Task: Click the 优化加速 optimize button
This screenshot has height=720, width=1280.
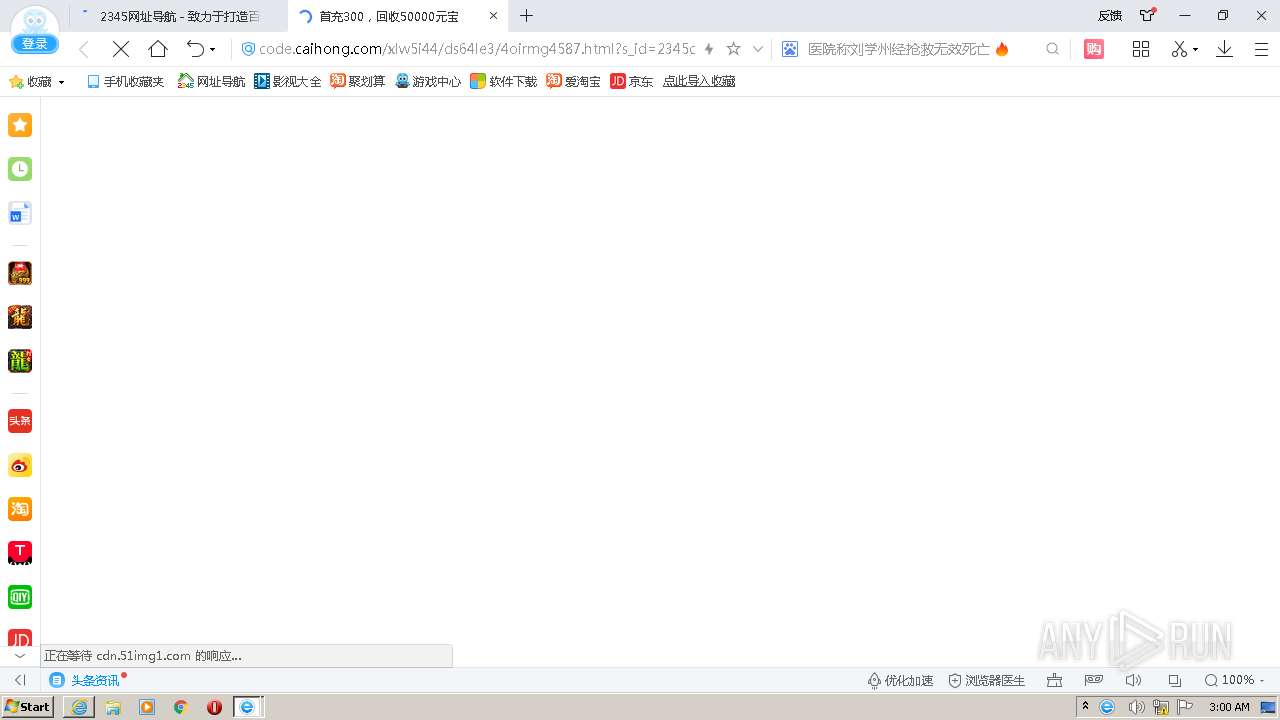Action: coord(900,680)
